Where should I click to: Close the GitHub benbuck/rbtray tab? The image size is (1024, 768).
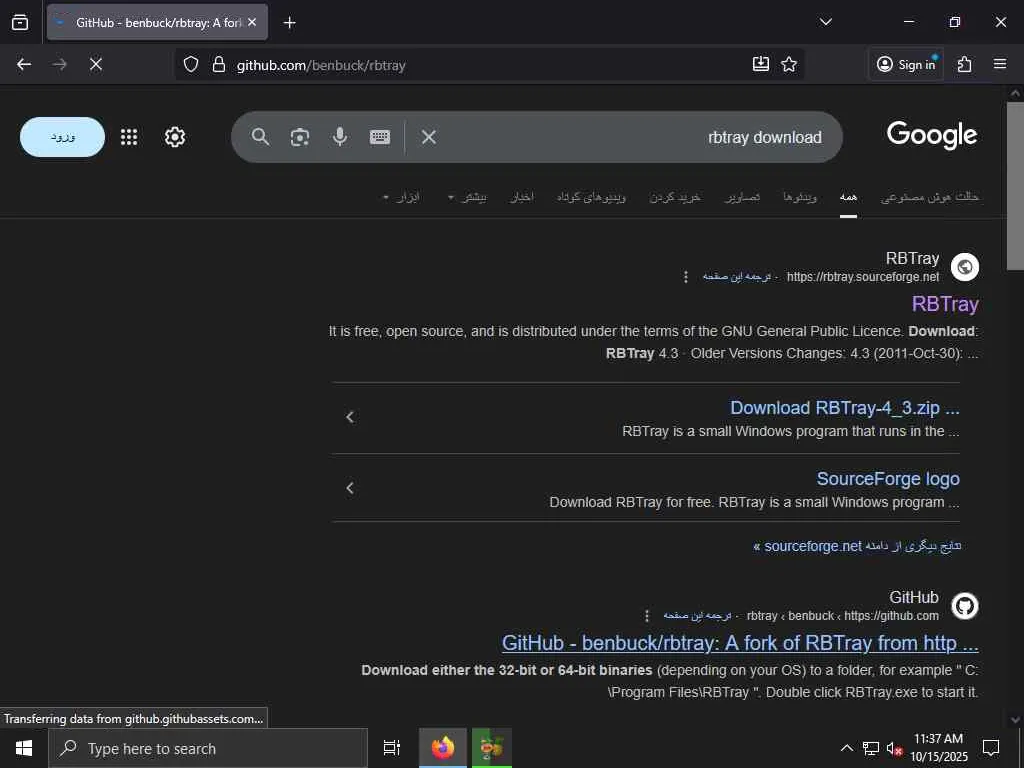tap(252, 22)
